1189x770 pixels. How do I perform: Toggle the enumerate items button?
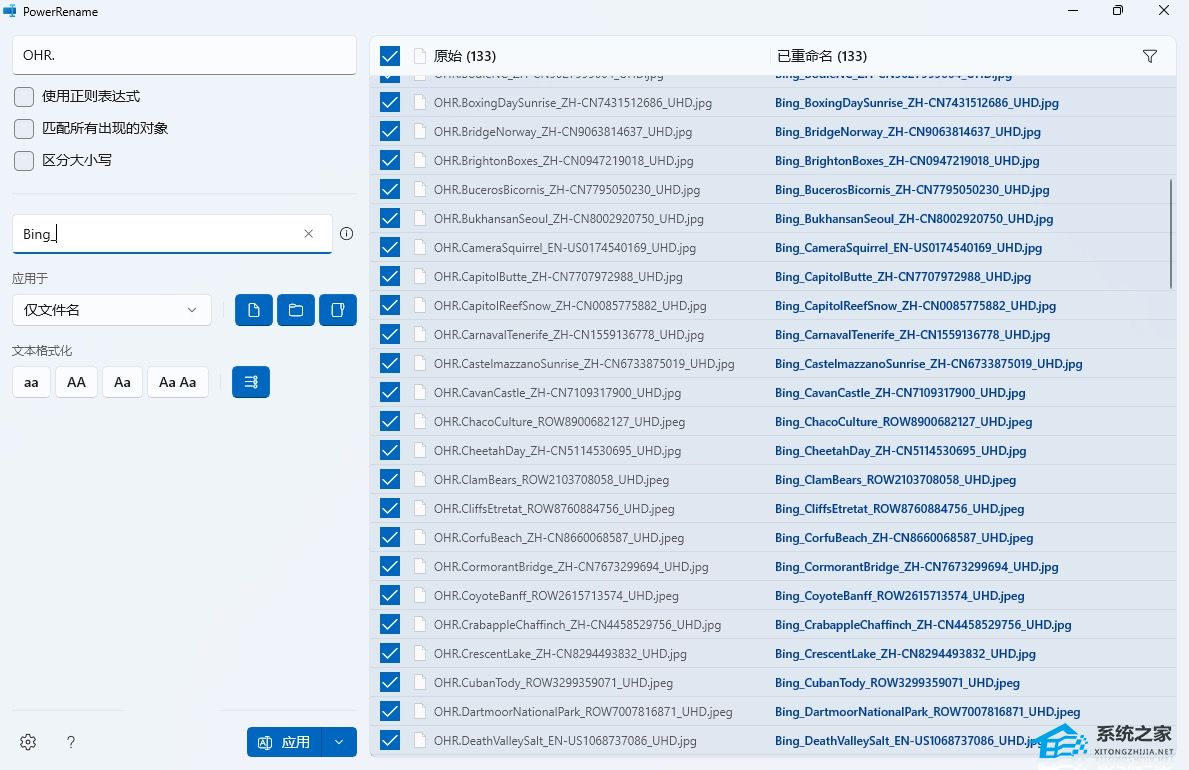251,382
